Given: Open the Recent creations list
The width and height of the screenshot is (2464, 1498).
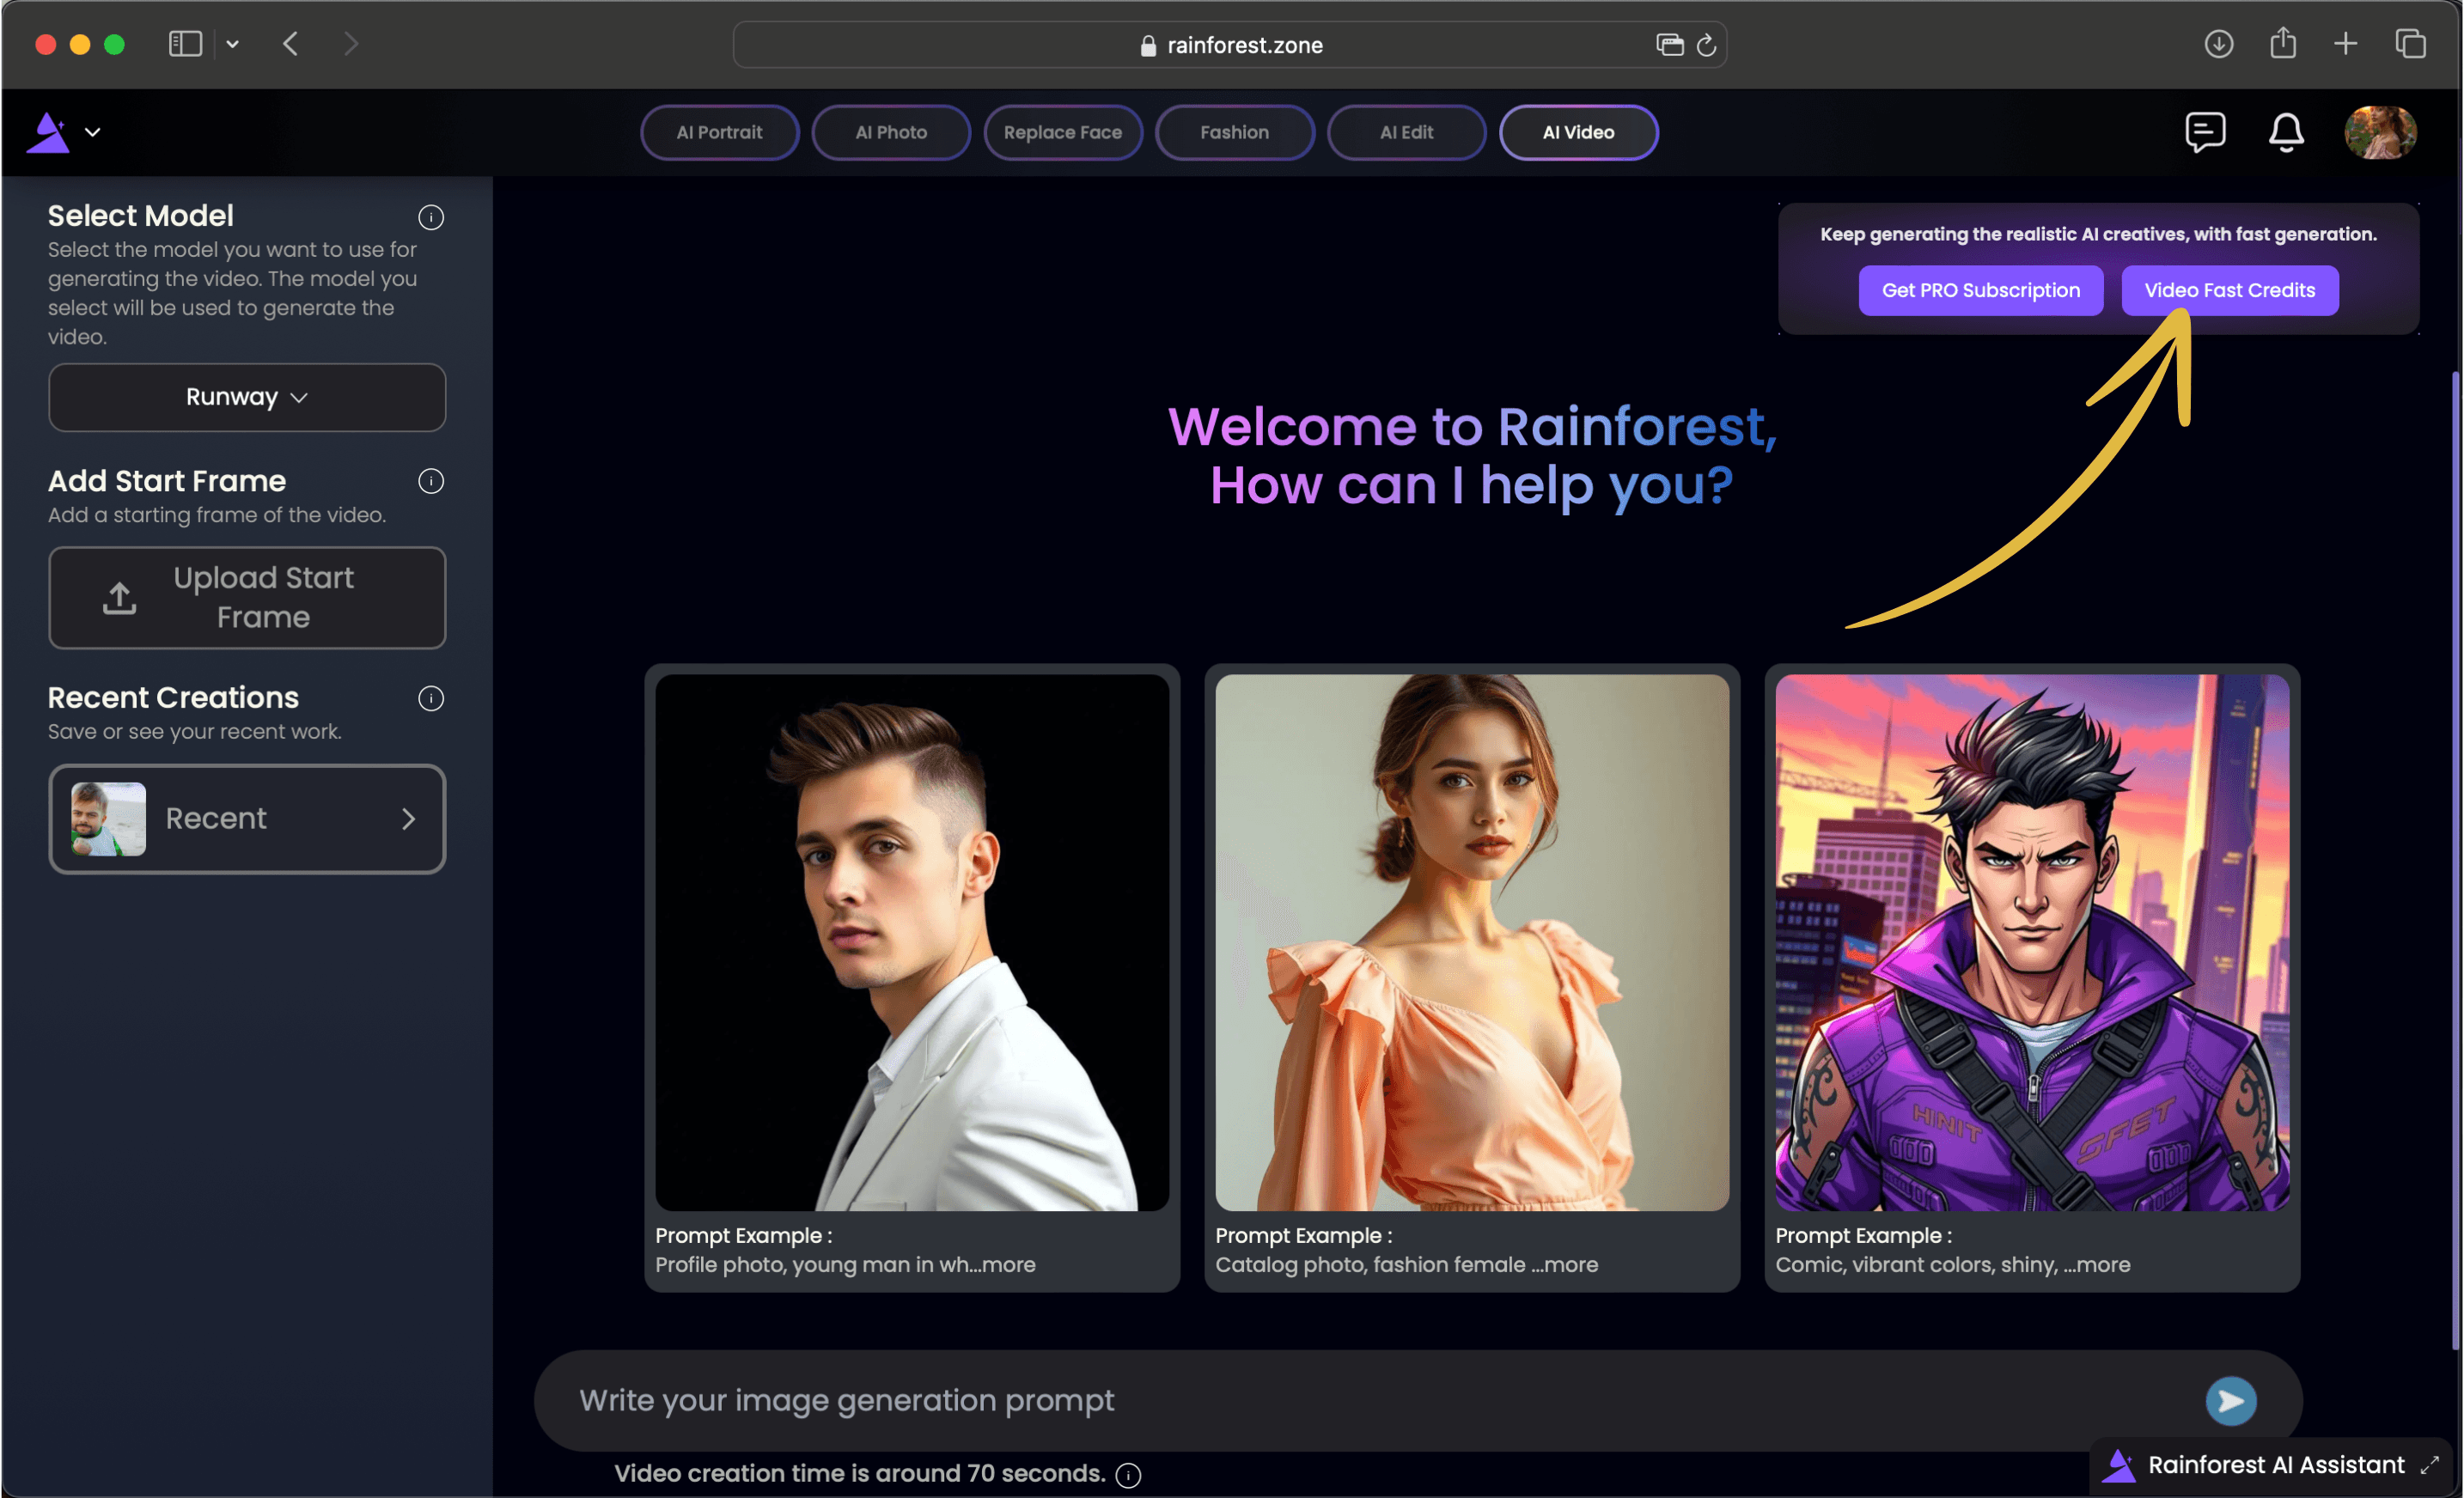Looking at the screenshot, I should (x=247, y=818).
